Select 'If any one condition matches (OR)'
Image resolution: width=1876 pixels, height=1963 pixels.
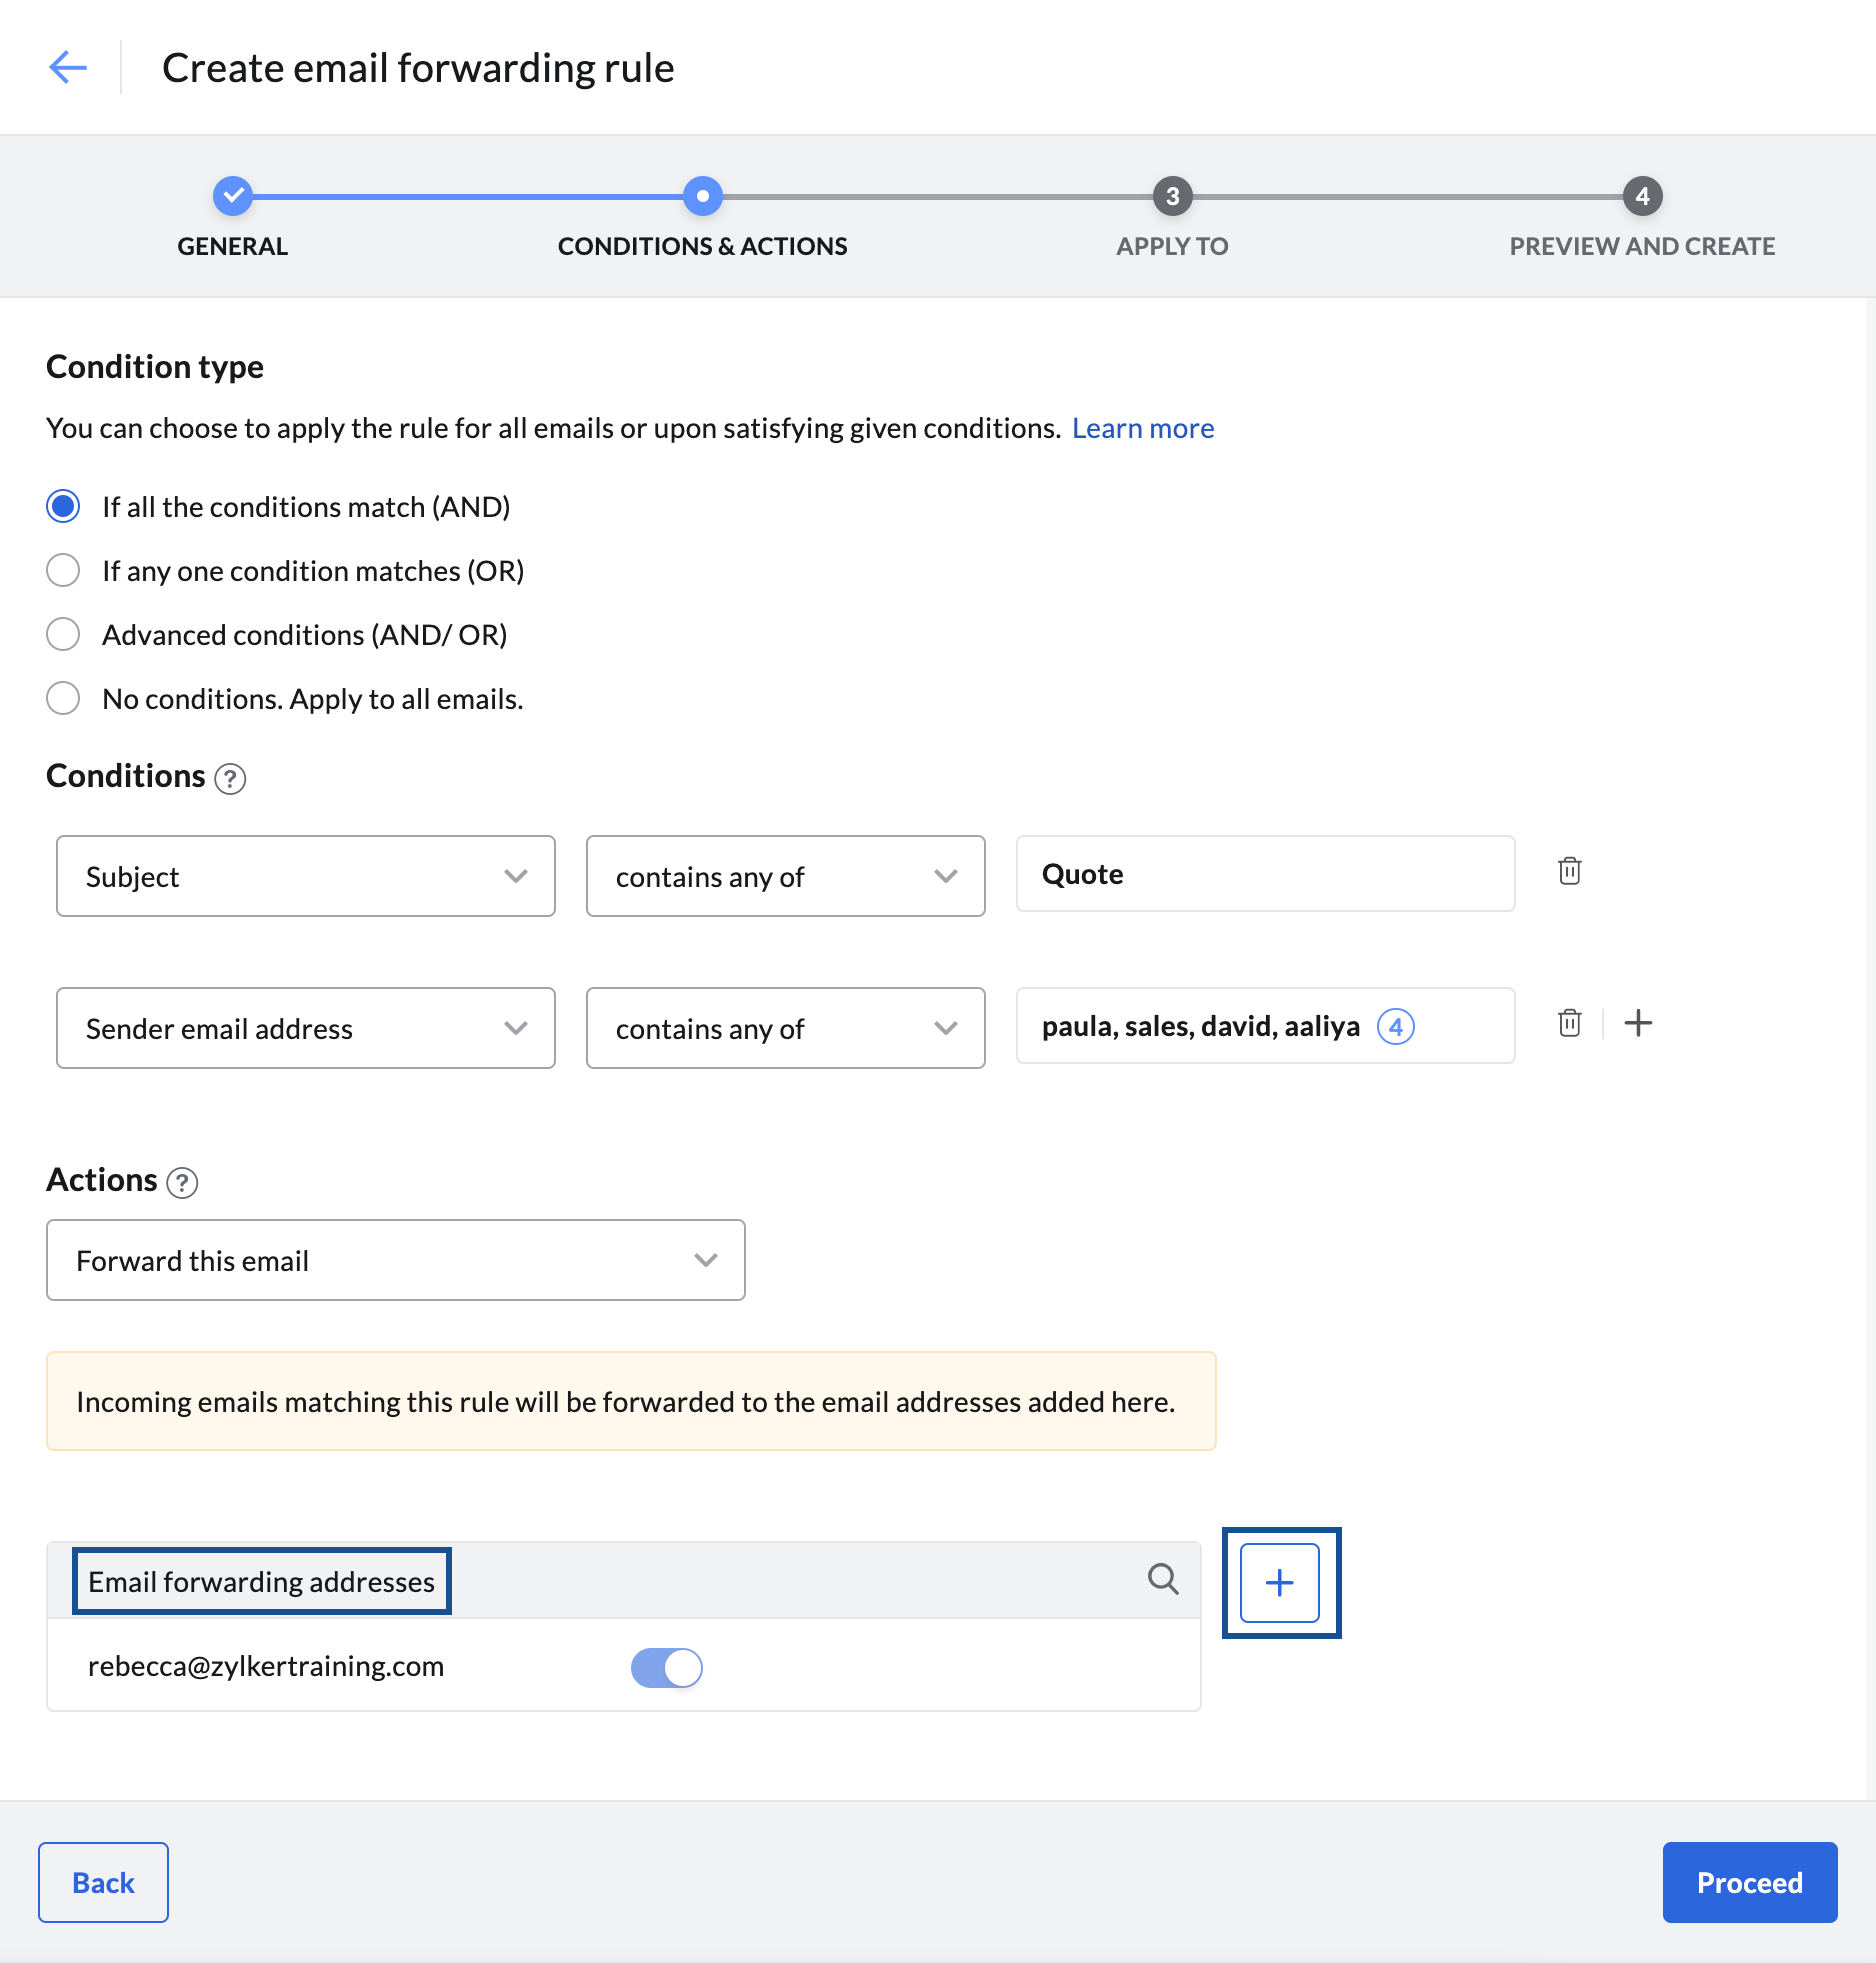pyautogui.click(x=63, y=570)
